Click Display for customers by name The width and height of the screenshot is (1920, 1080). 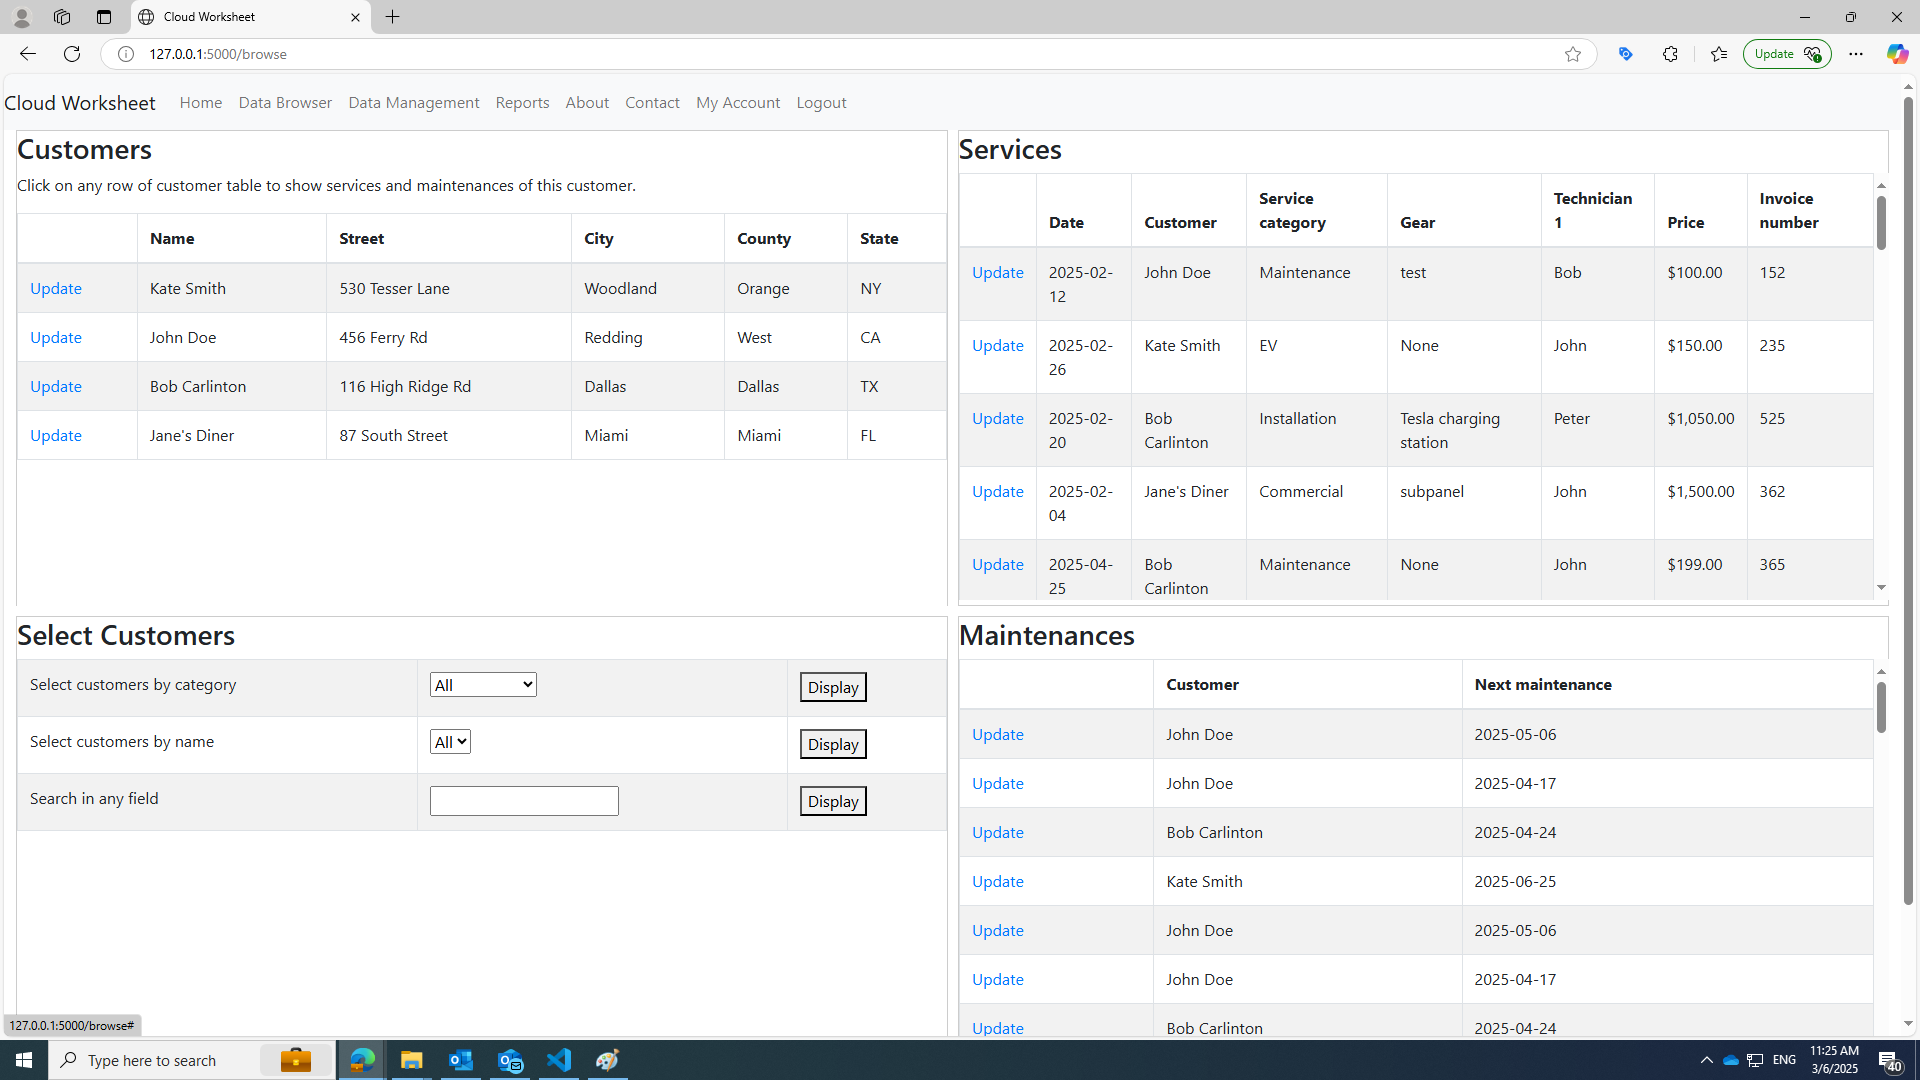pos(833,744)
